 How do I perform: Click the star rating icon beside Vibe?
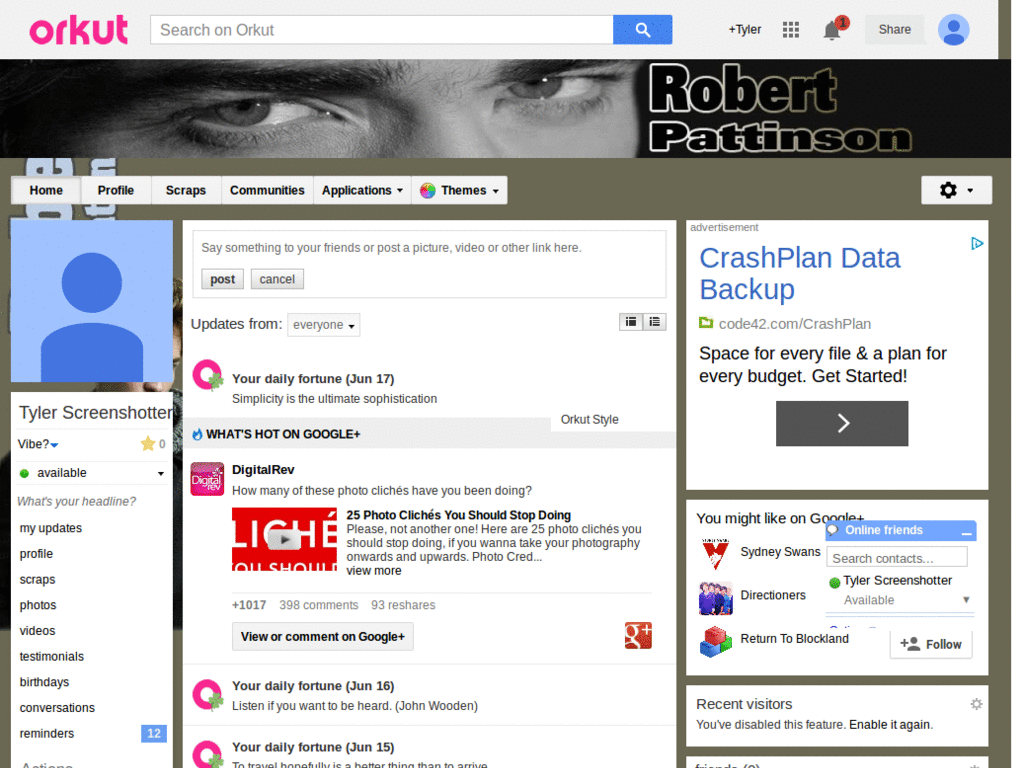[x=148, y=444]
